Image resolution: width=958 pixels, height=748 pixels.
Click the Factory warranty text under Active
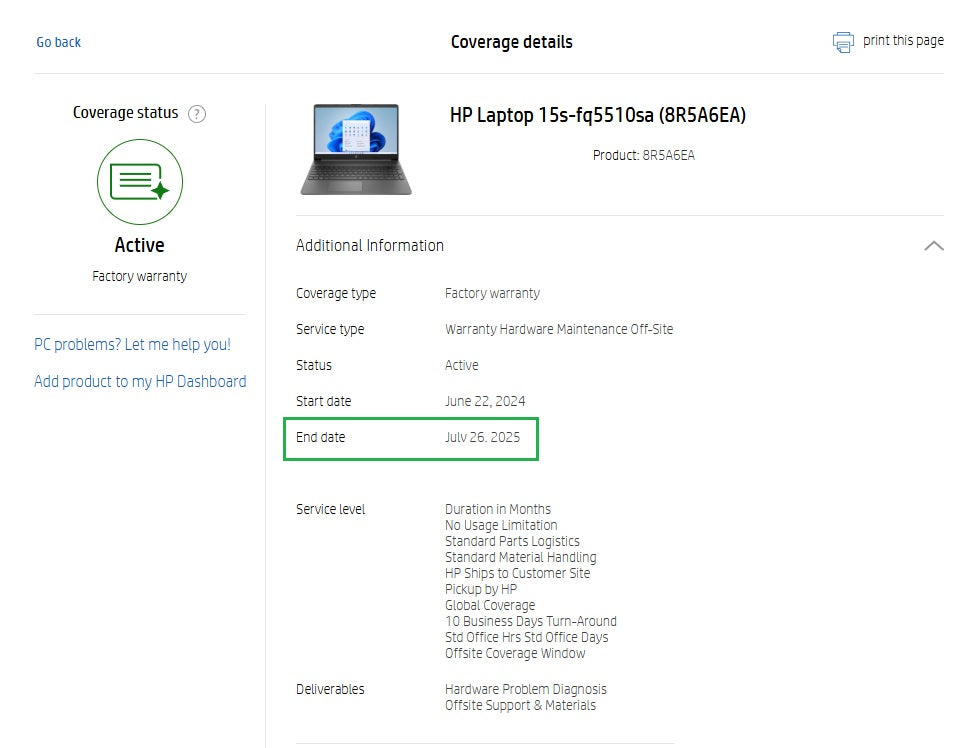(140, 276)
